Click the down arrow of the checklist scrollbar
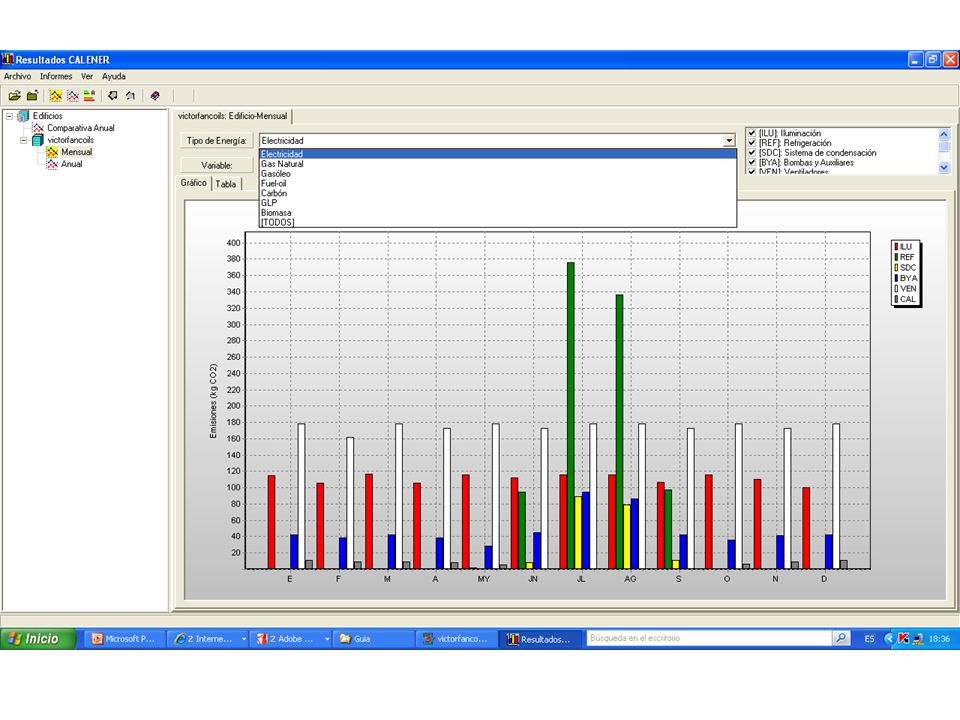 pos(943,167)
